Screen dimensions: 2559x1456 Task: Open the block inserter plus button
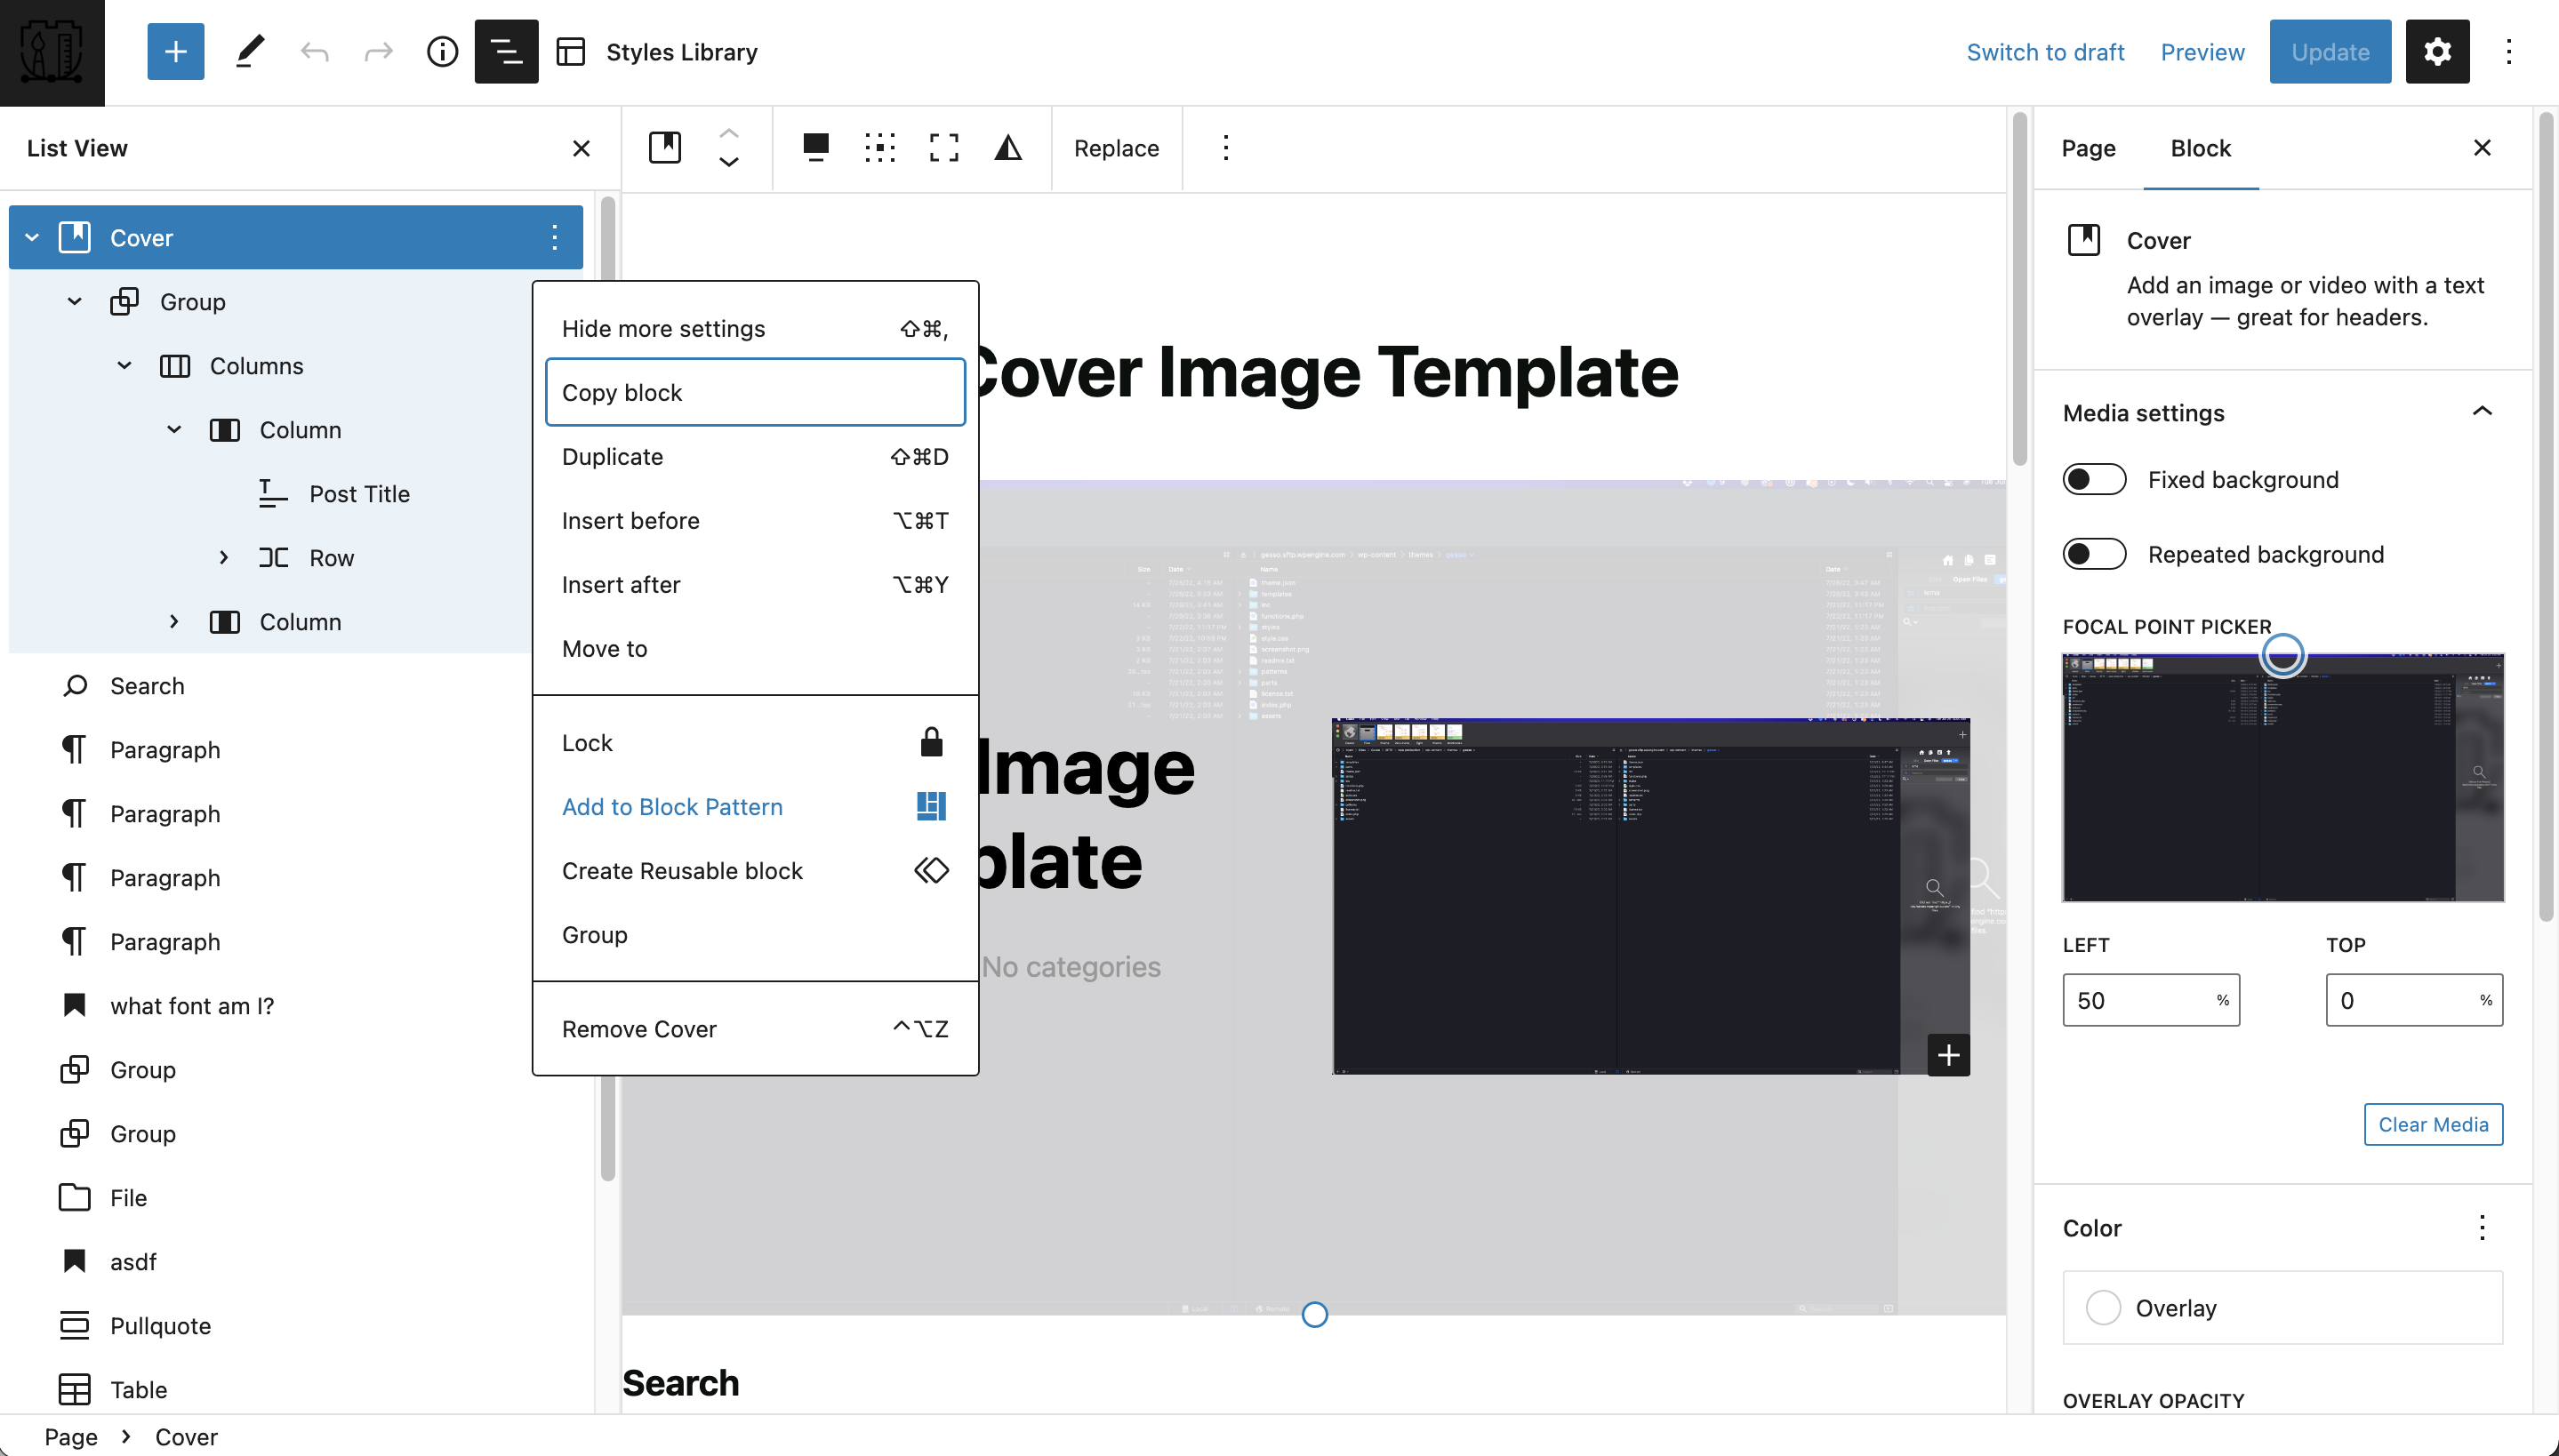175,51
